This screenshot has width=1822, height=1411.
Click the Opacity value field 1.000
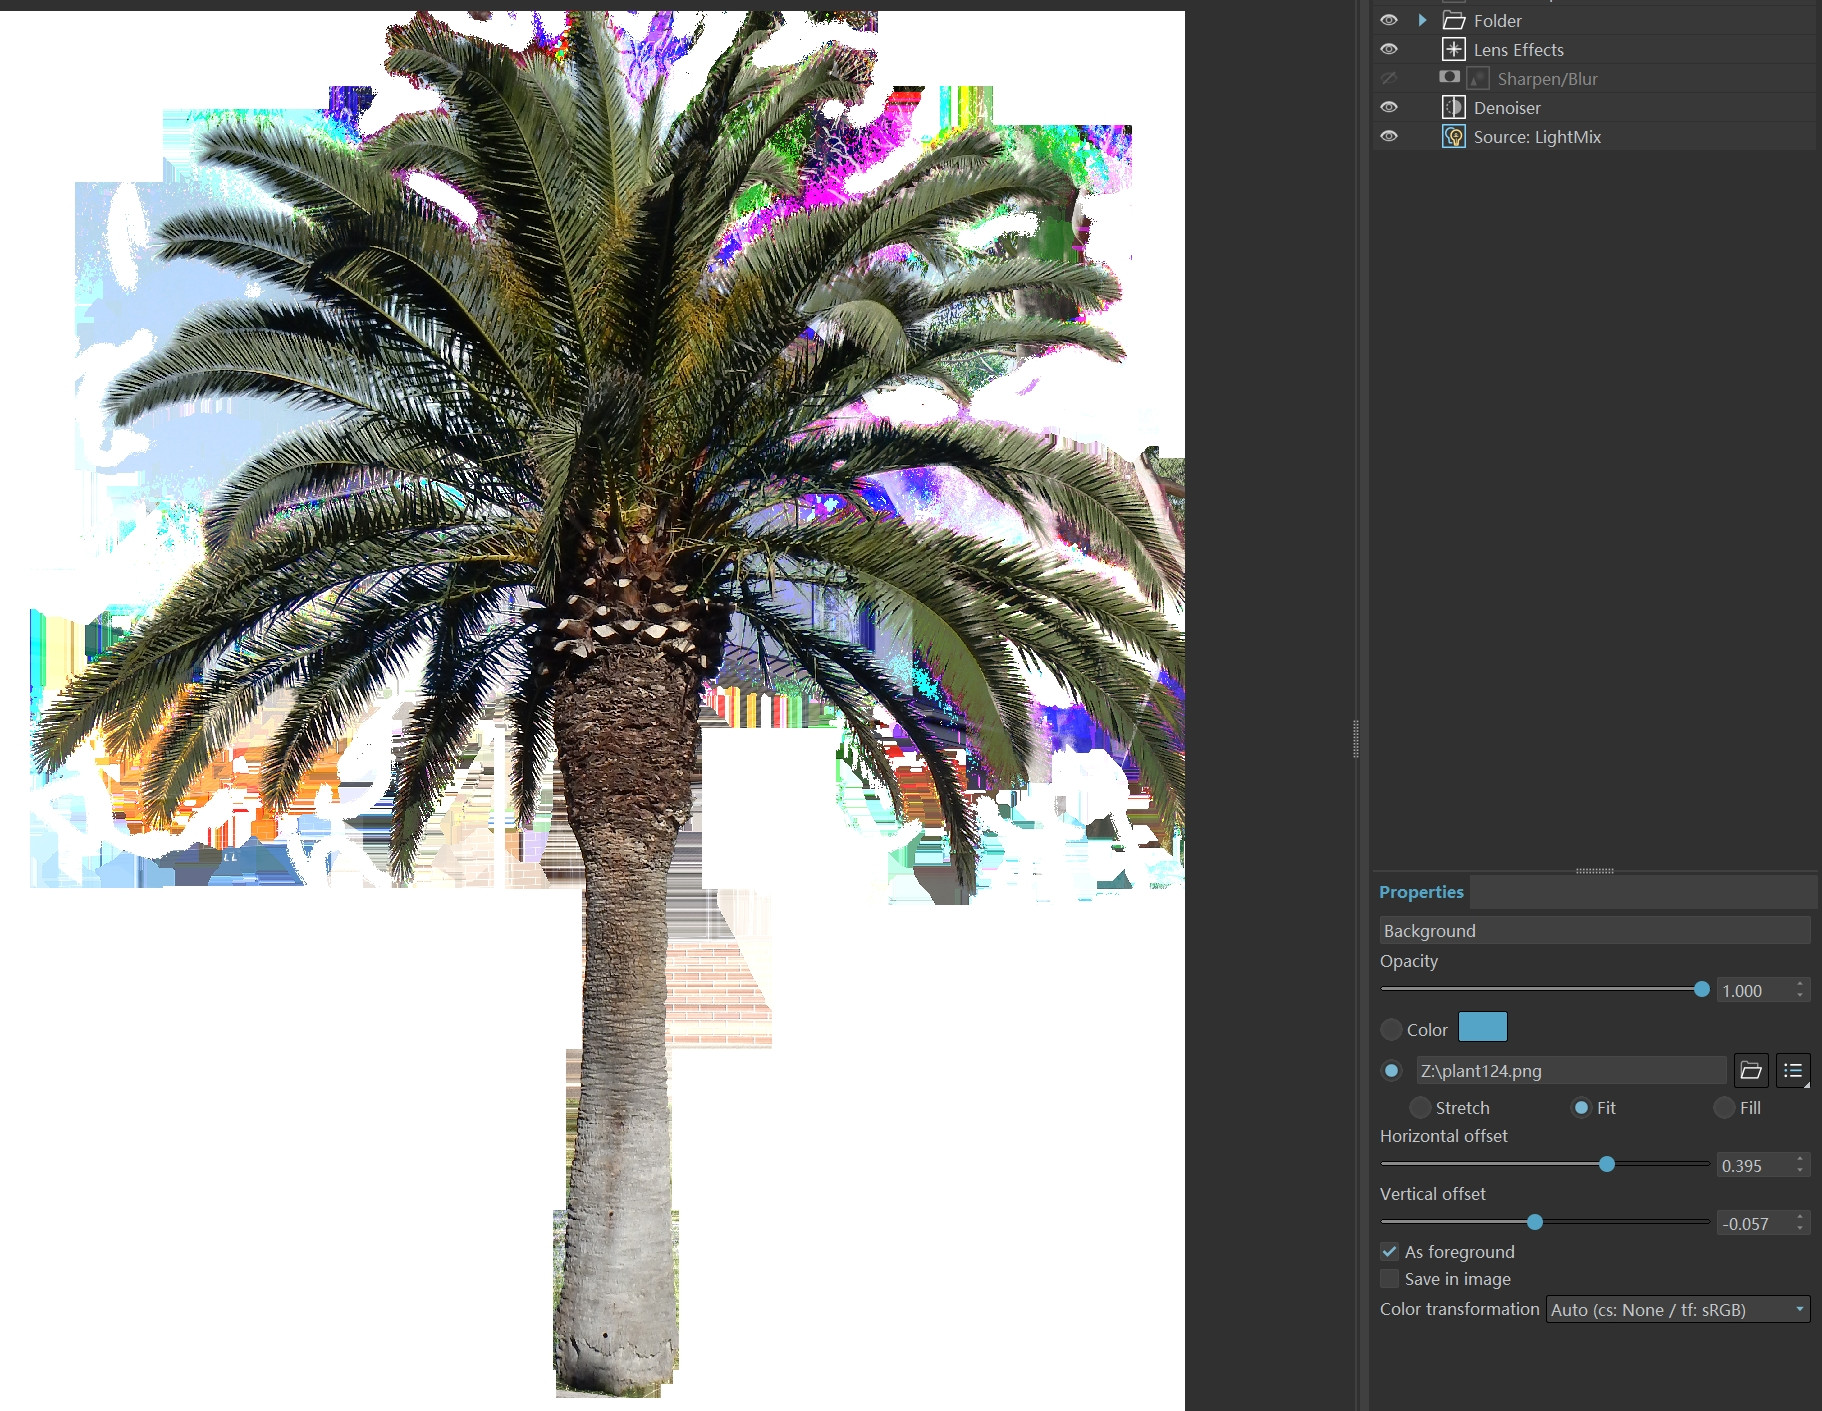click(1754, 990)
